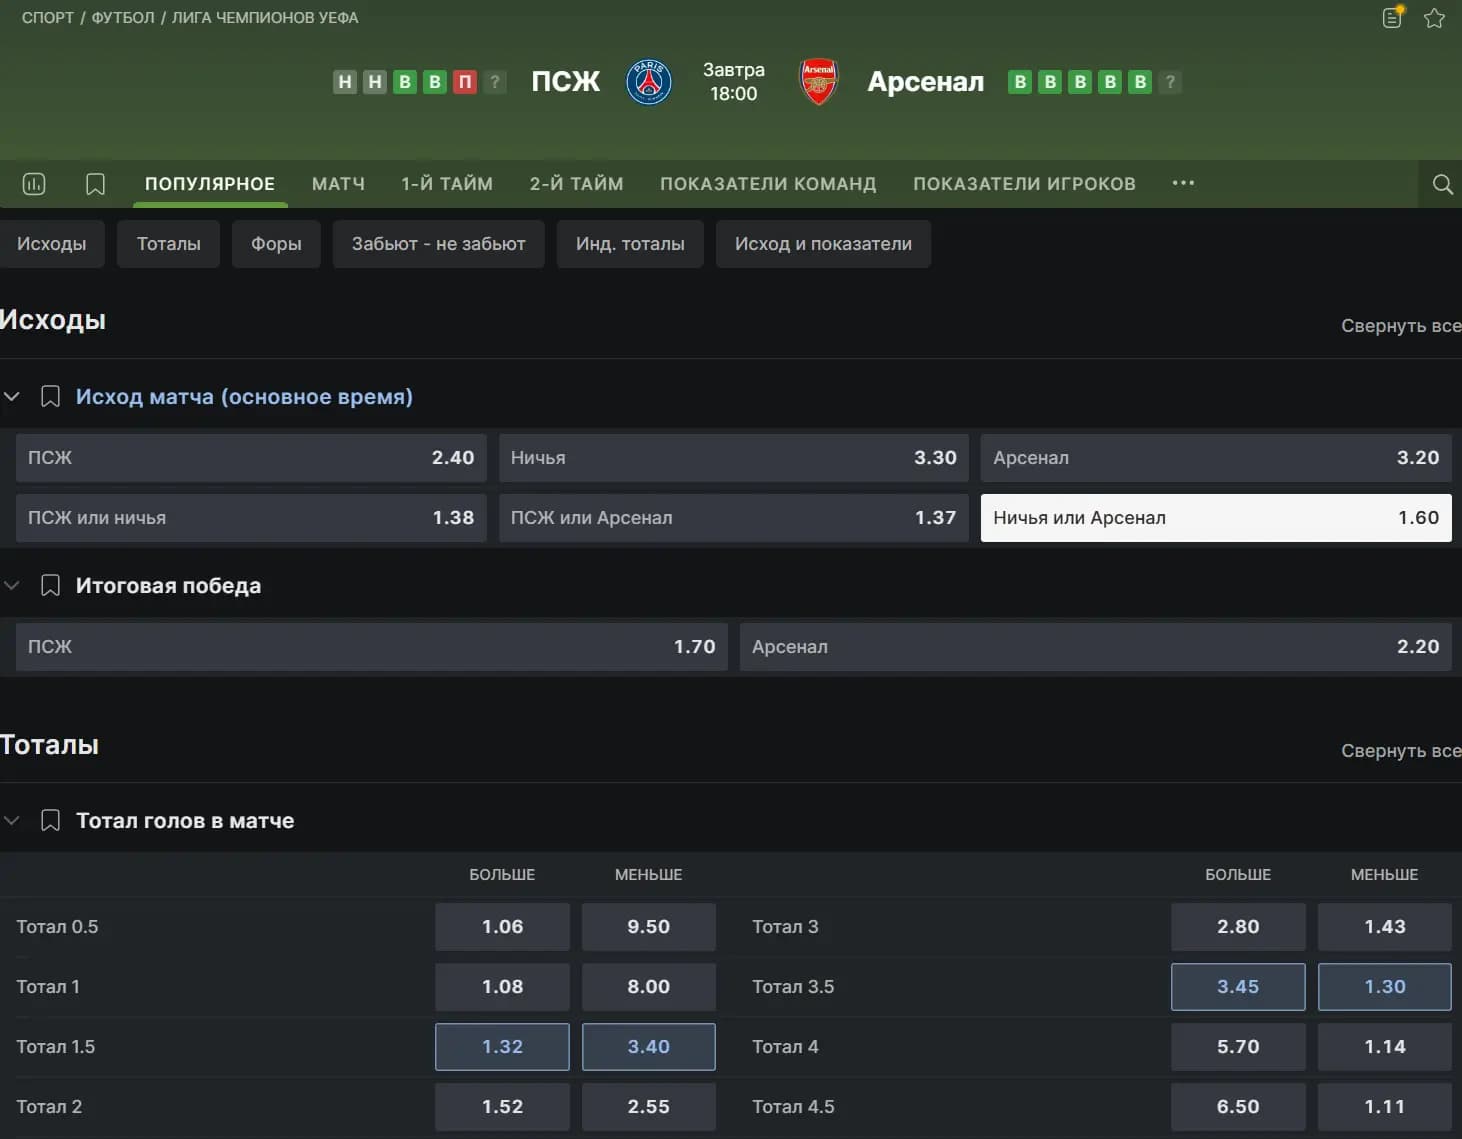This screenshot has height=1139, width=1462.
Task: Open the 2-й тайм tab
Action: coord(577,184)
